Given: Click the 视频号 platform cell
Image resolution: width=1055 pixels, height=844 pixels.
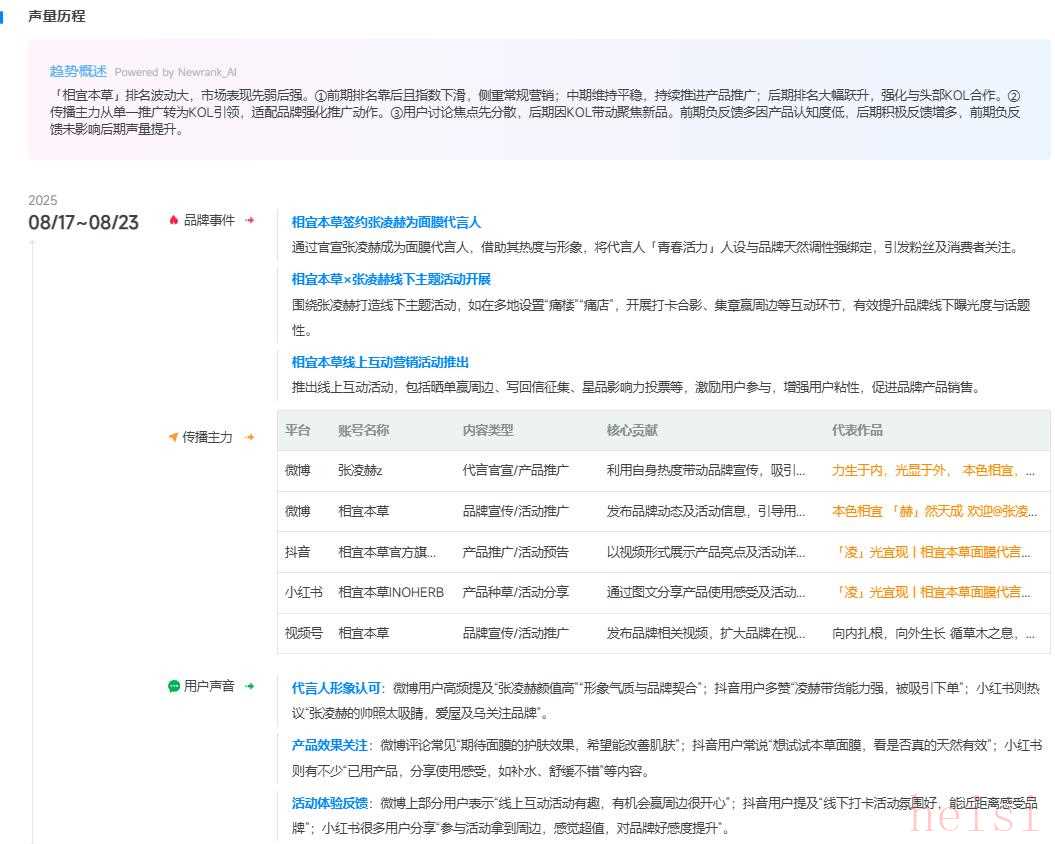Looking at the screenshot, I should point(303,633).
